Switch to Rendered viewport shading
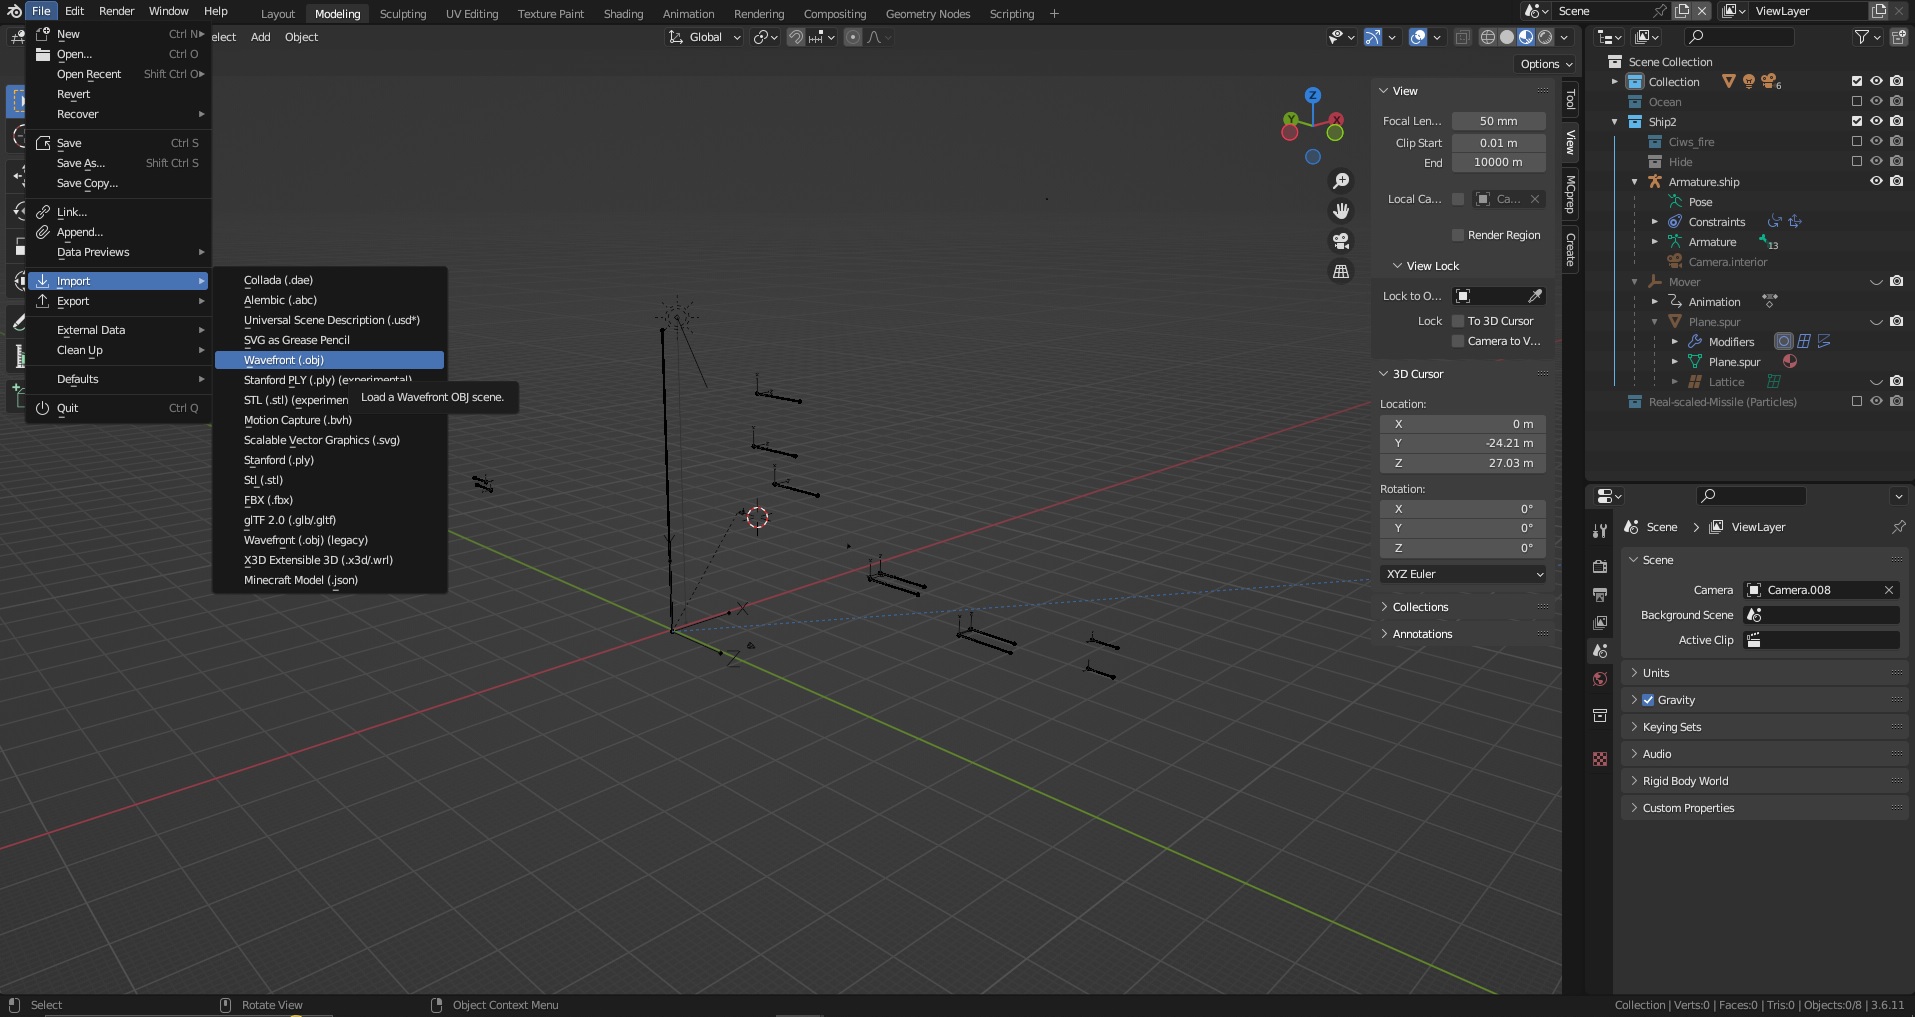The width and height of the screenshot is (1915, 1017). point(1545,37)
